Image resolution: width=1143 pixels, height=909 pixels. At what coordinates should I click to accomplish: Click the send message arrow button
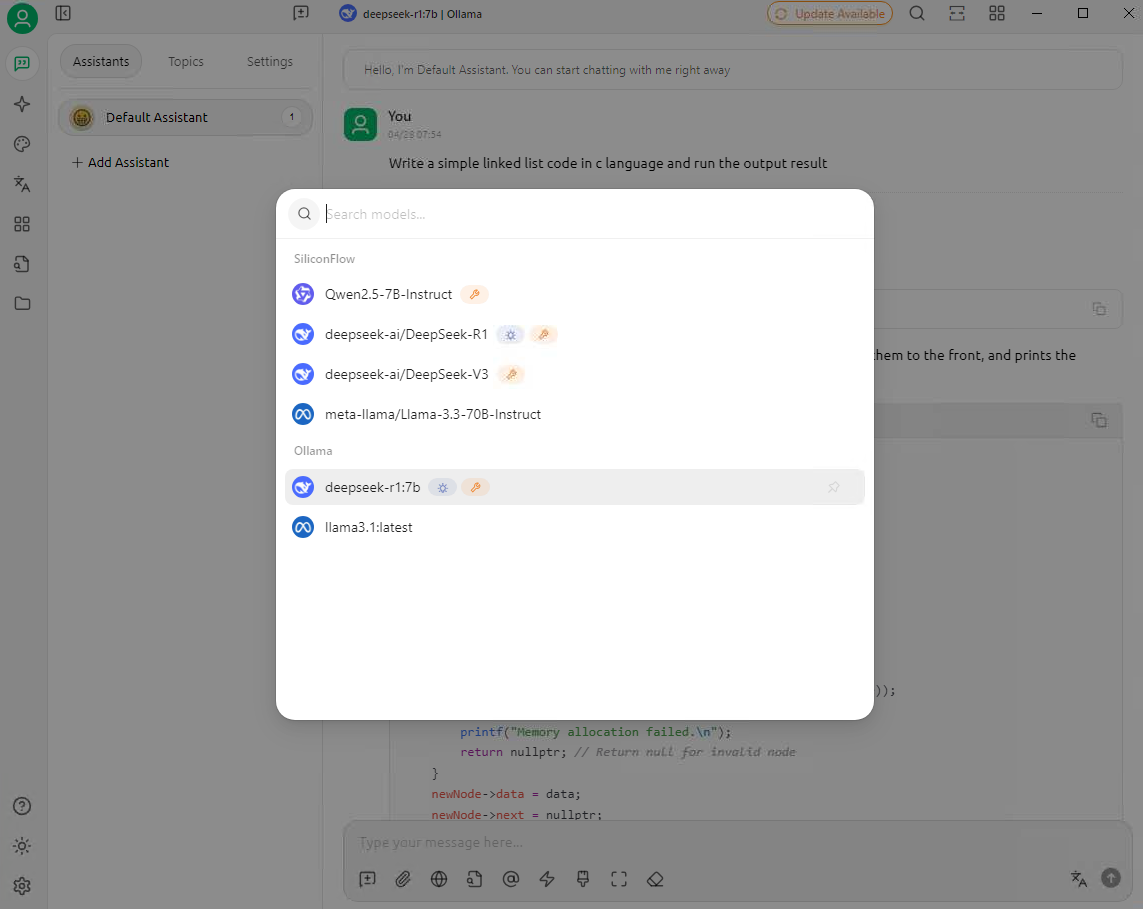coord(1111,878)
